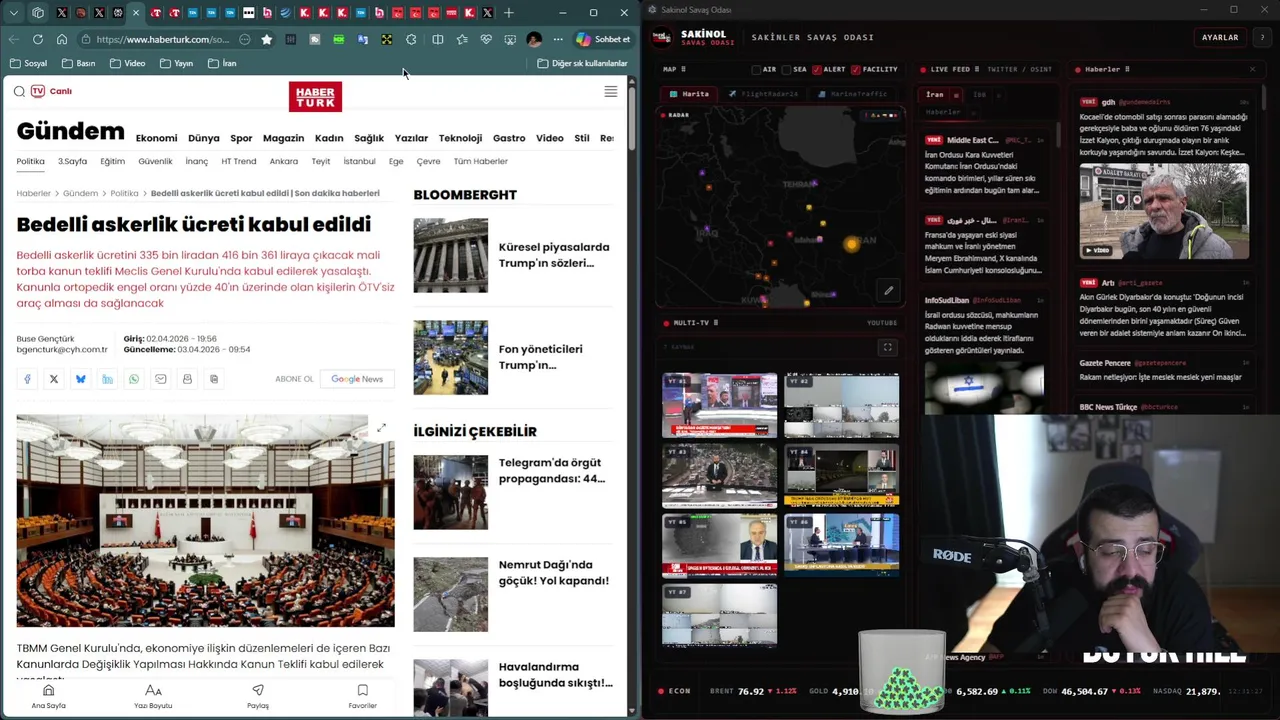The height and width of the screenshot is (720, 1280).
Task: Open split screen view in browser
Action: pos(437,39)
